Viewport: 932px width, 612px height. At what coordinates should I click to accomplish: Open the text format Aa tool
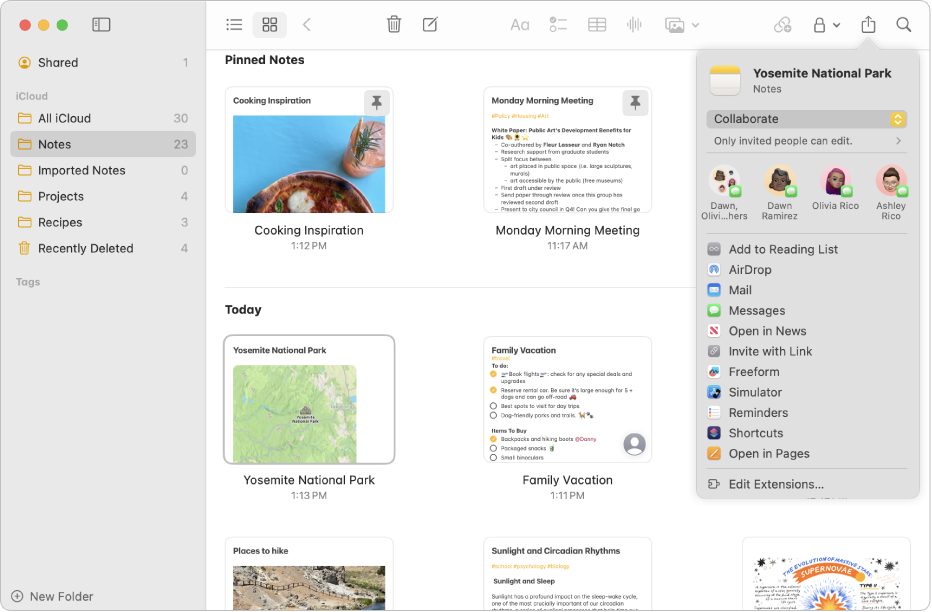coord(520,25)
